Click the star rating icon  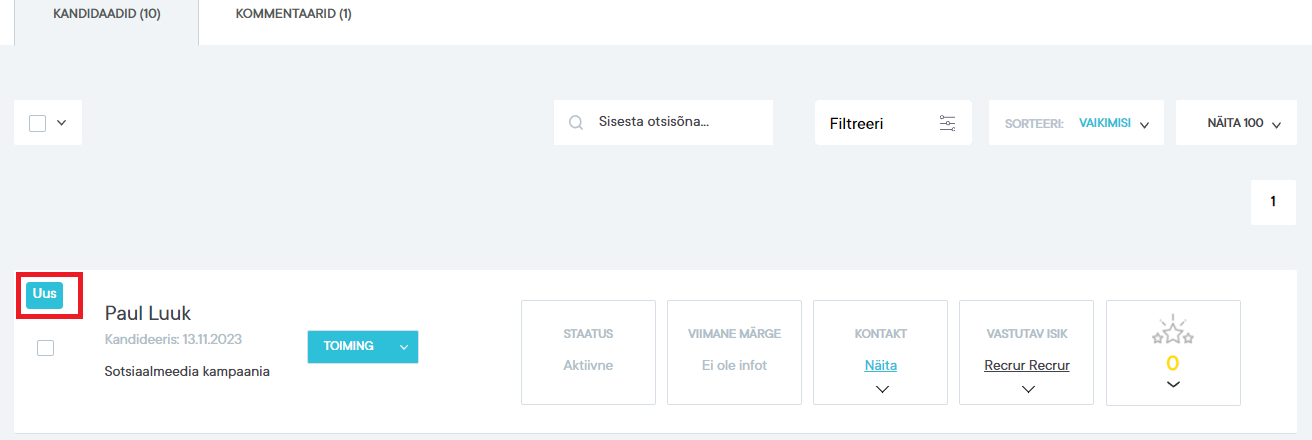coord(1173,333)
